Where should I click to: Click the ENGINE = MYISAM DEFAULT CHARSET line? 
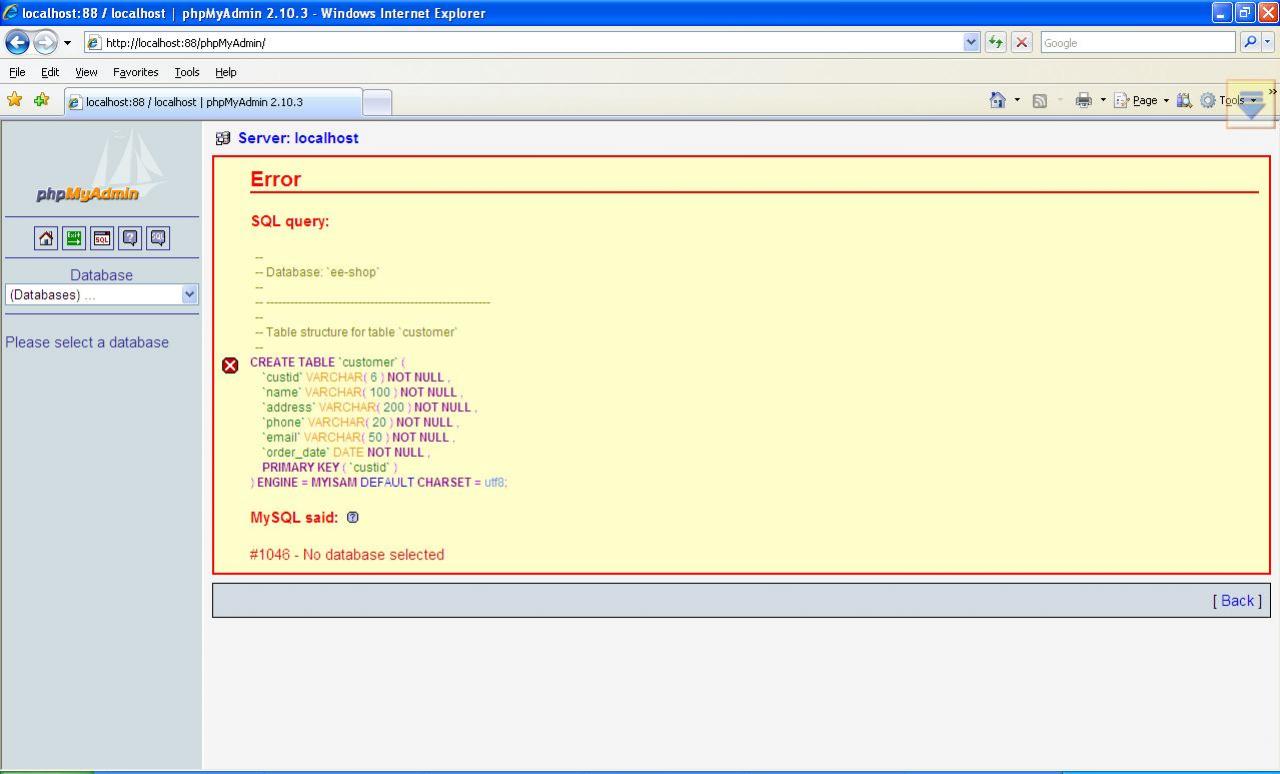point(379,482)
